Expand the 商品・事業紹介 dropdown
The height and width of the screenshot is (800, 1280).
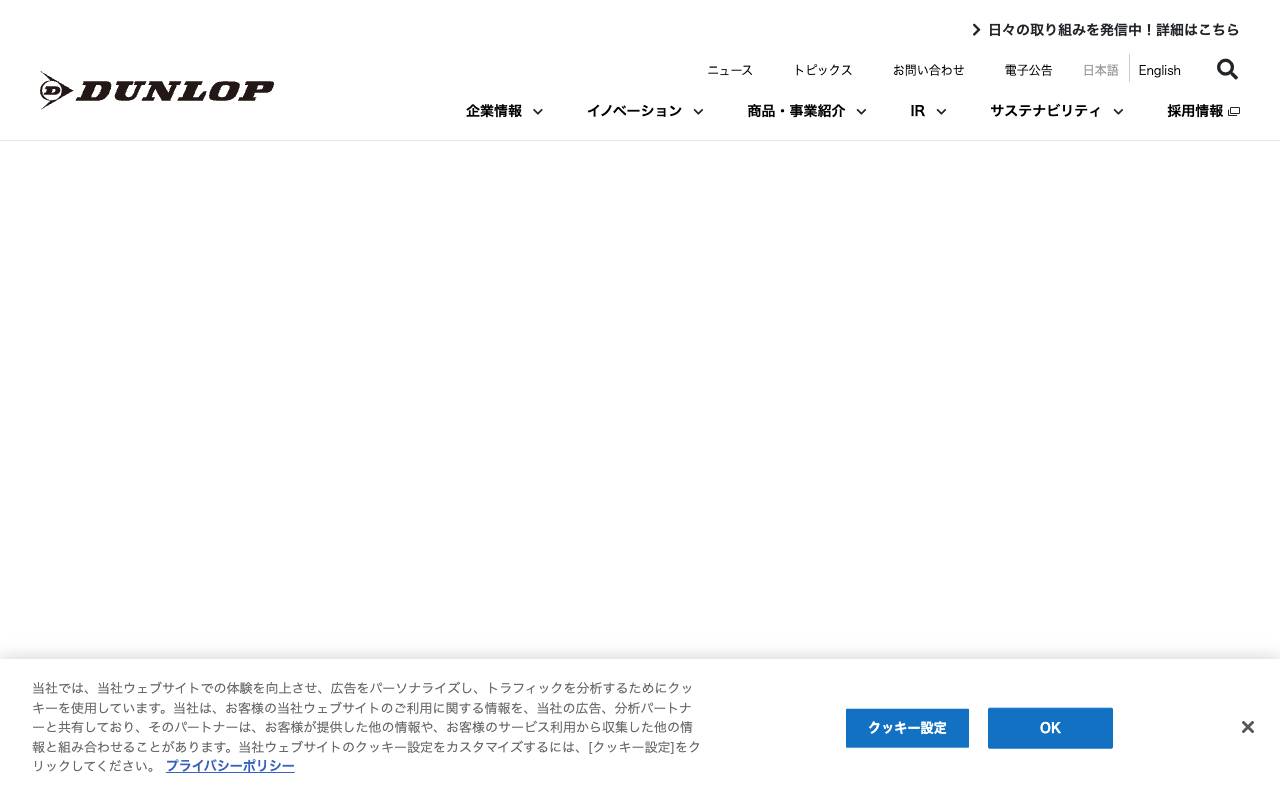click(806, 111)
